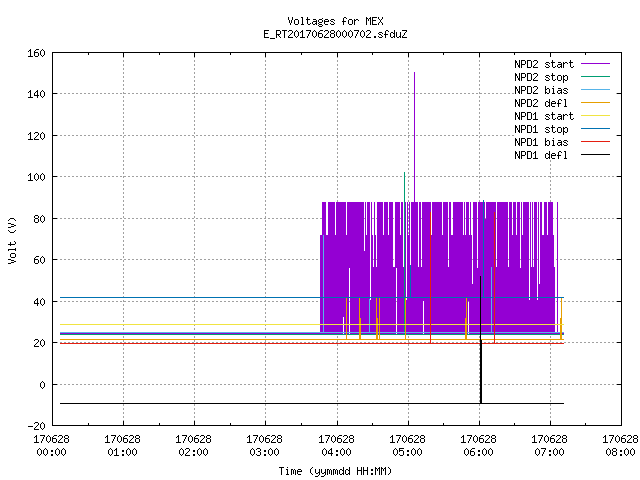
Task: Click the red NPD1 bias legend line
Action: [595, 142]
